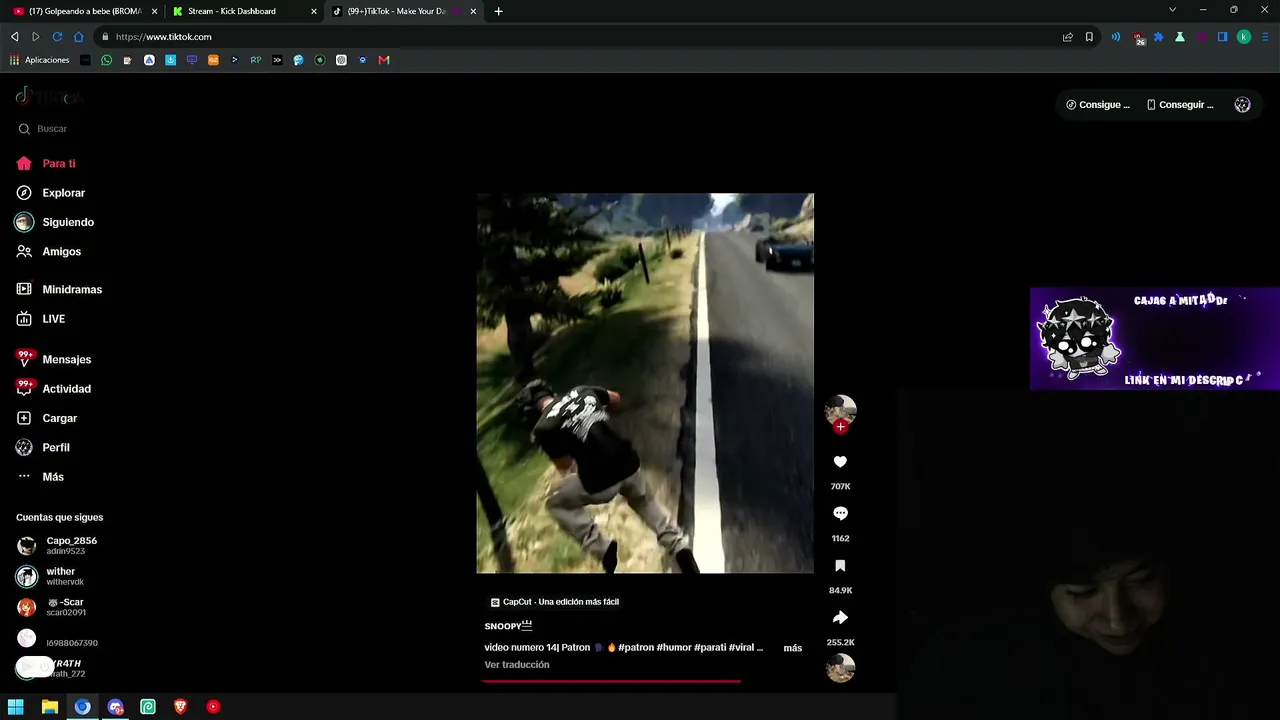Click the Consigue button in the header
Viewport: 1280px width, 720px height.
click(x=1098, y=105)
